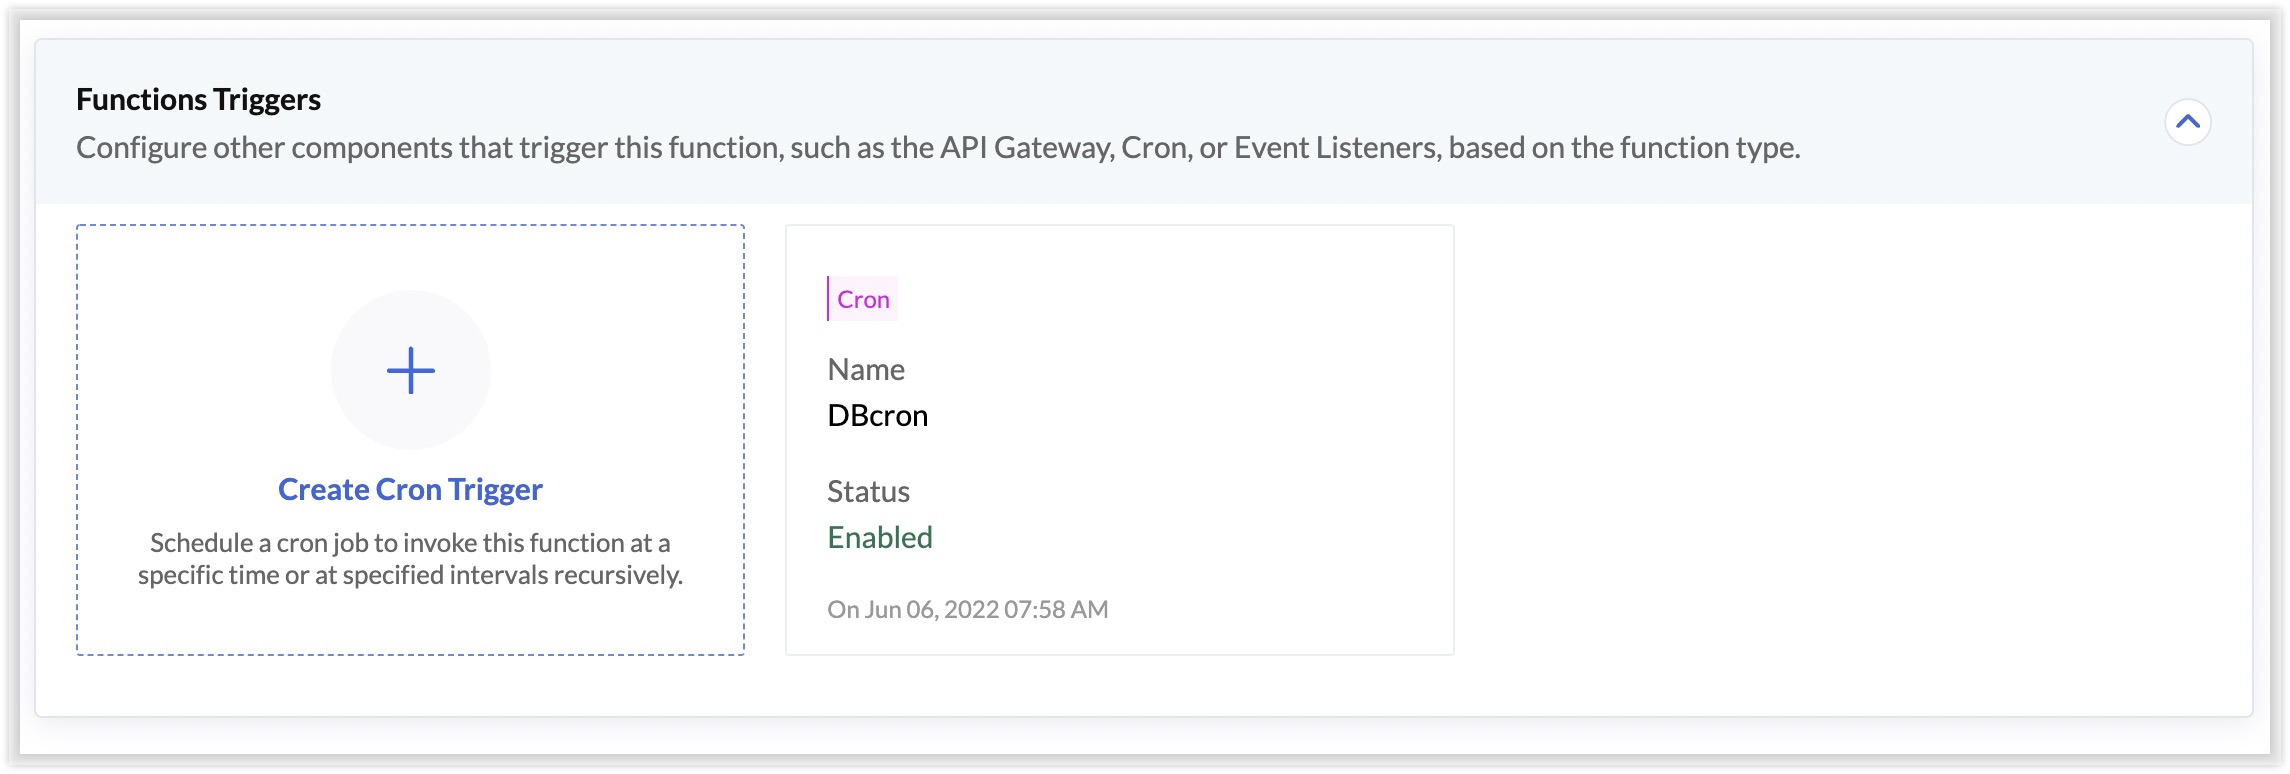Image resolution: width=2290 pixels, height=774 pixels.
Task: Click the Jun 06, 2022 timestamp
Action: [967, 609]
